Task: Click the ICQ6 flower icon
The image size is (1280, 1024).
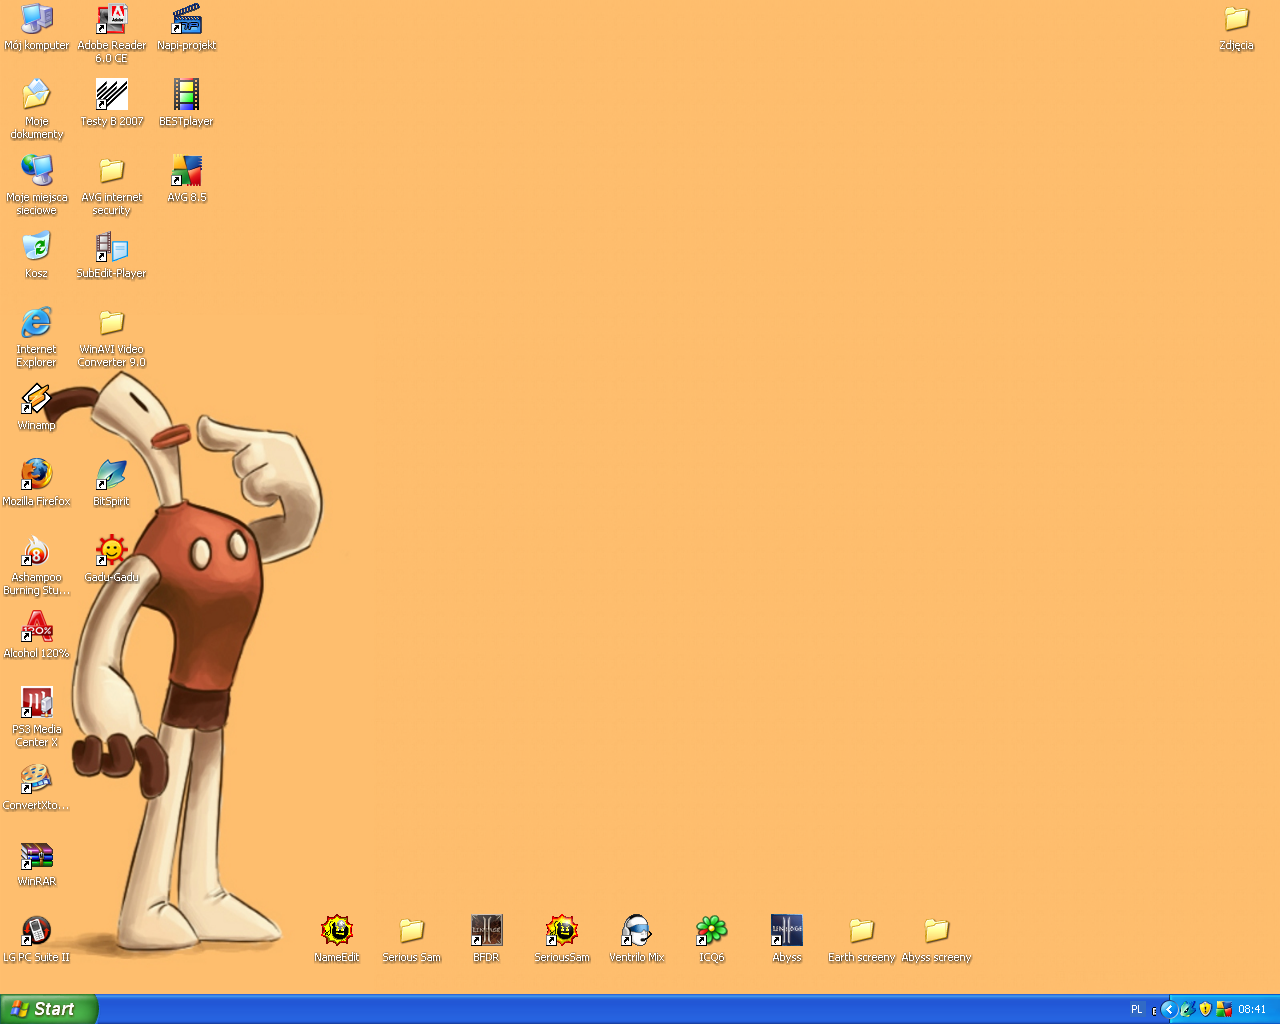Action: [x=711, y=931]
